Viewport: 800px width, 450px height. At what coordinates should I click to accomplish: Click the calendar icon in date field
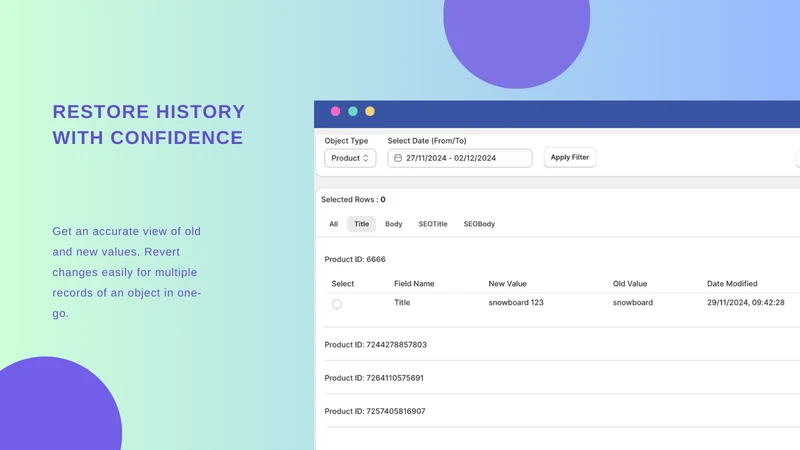(x=398, y=158)
